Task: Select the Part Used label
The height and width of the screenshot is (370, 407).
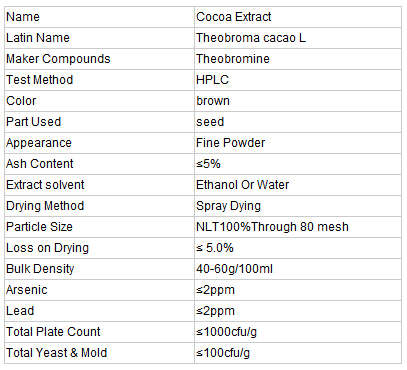Action: (33, 122)
